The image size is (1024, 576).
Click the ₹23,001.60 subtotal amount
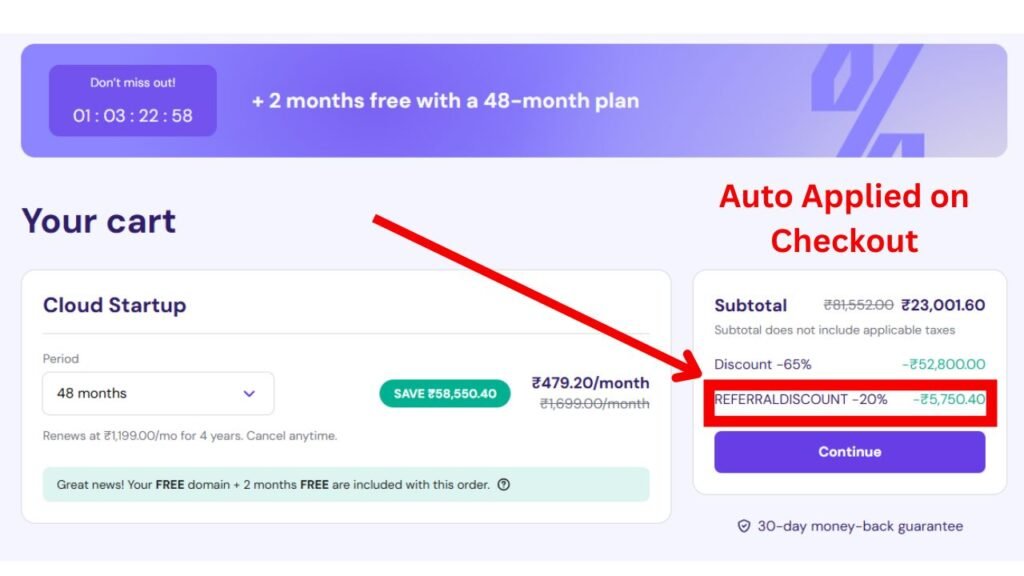943,306
